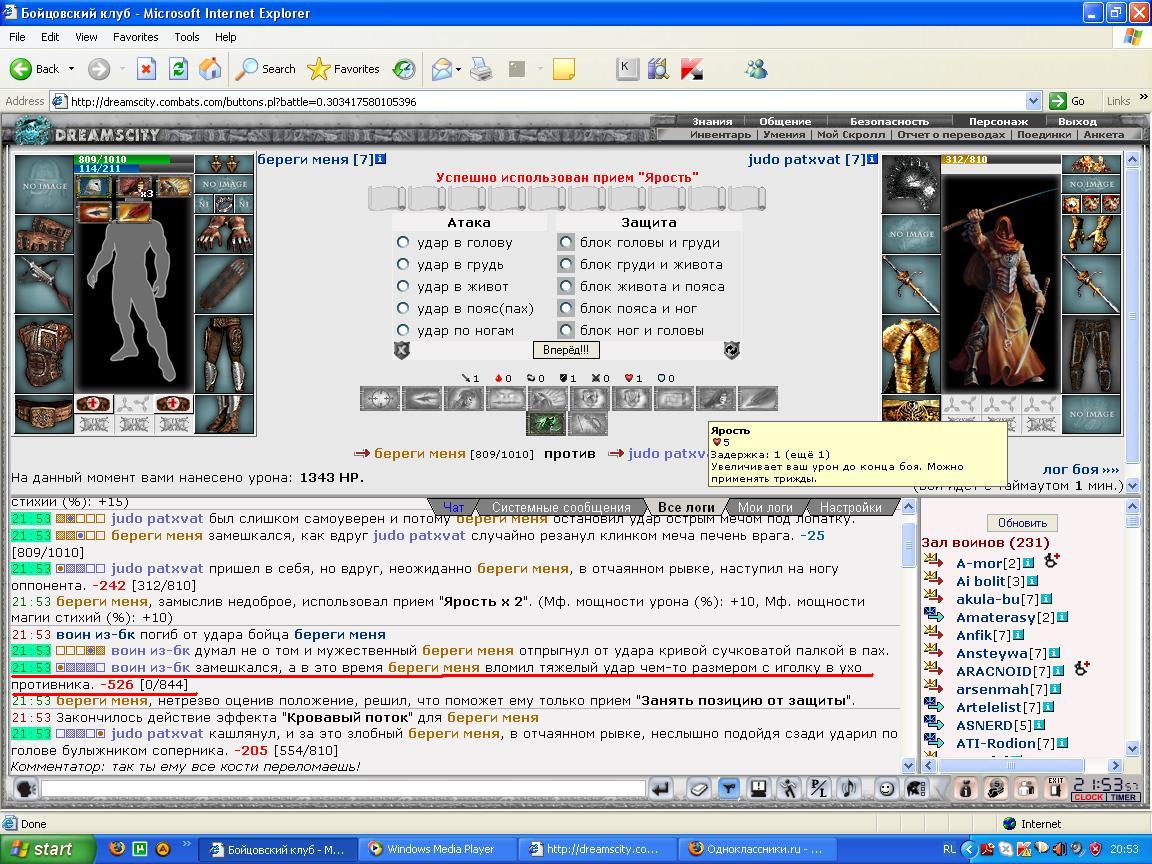Select defense option блок живота и пояса
The width and height of the screenshot is (1152, 864).
566,286
